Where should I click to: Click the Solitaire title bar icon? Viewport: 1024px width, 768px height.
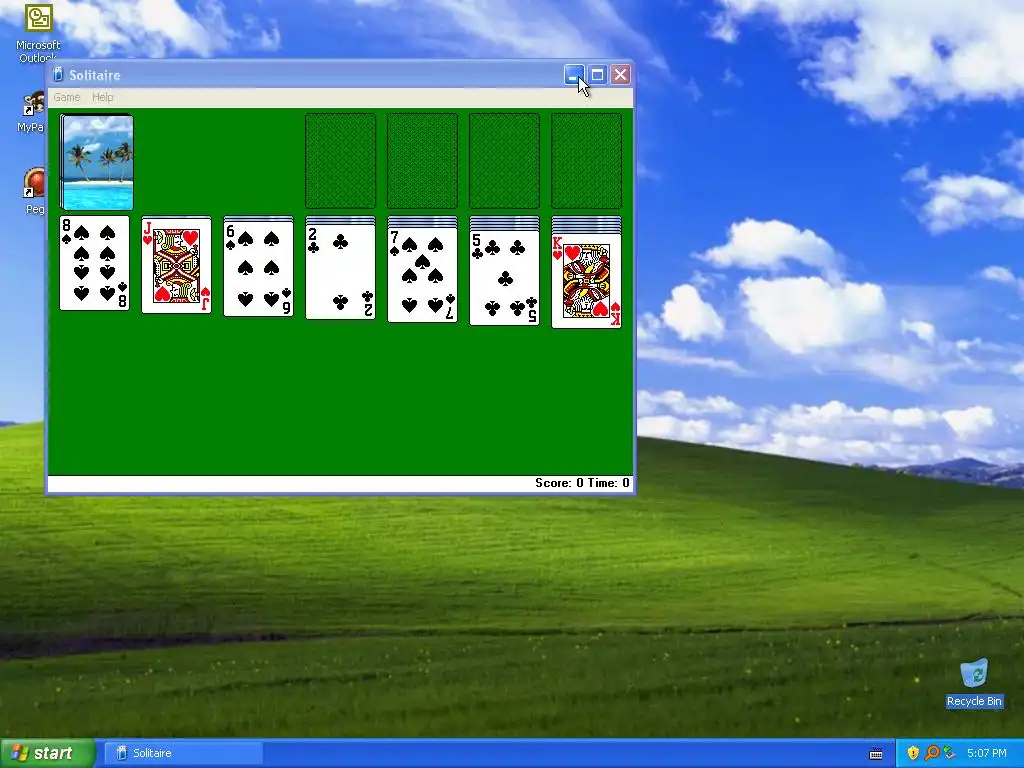[x=58, y=74]
